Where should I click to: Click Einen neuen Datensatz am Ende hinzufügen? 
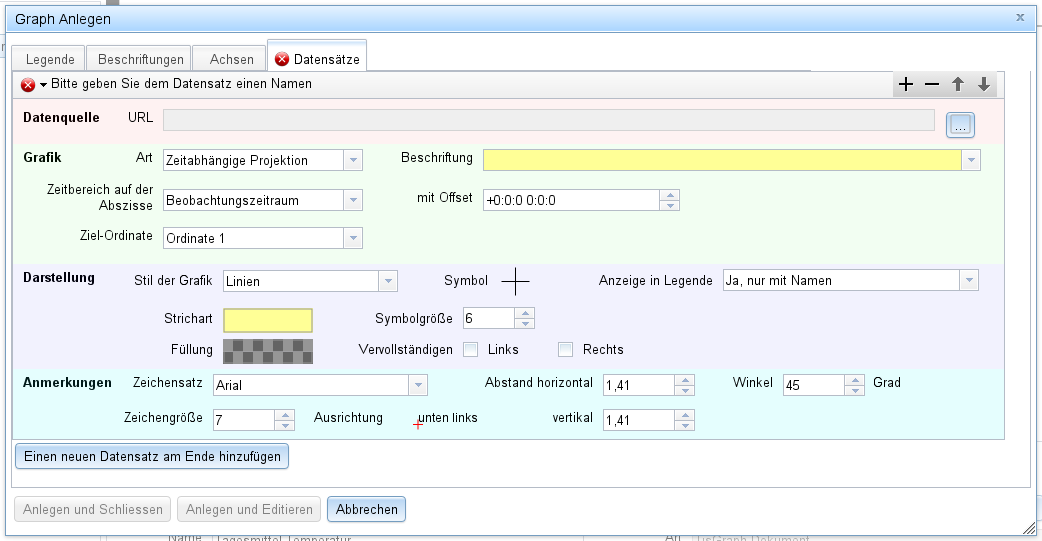point(152,457)
